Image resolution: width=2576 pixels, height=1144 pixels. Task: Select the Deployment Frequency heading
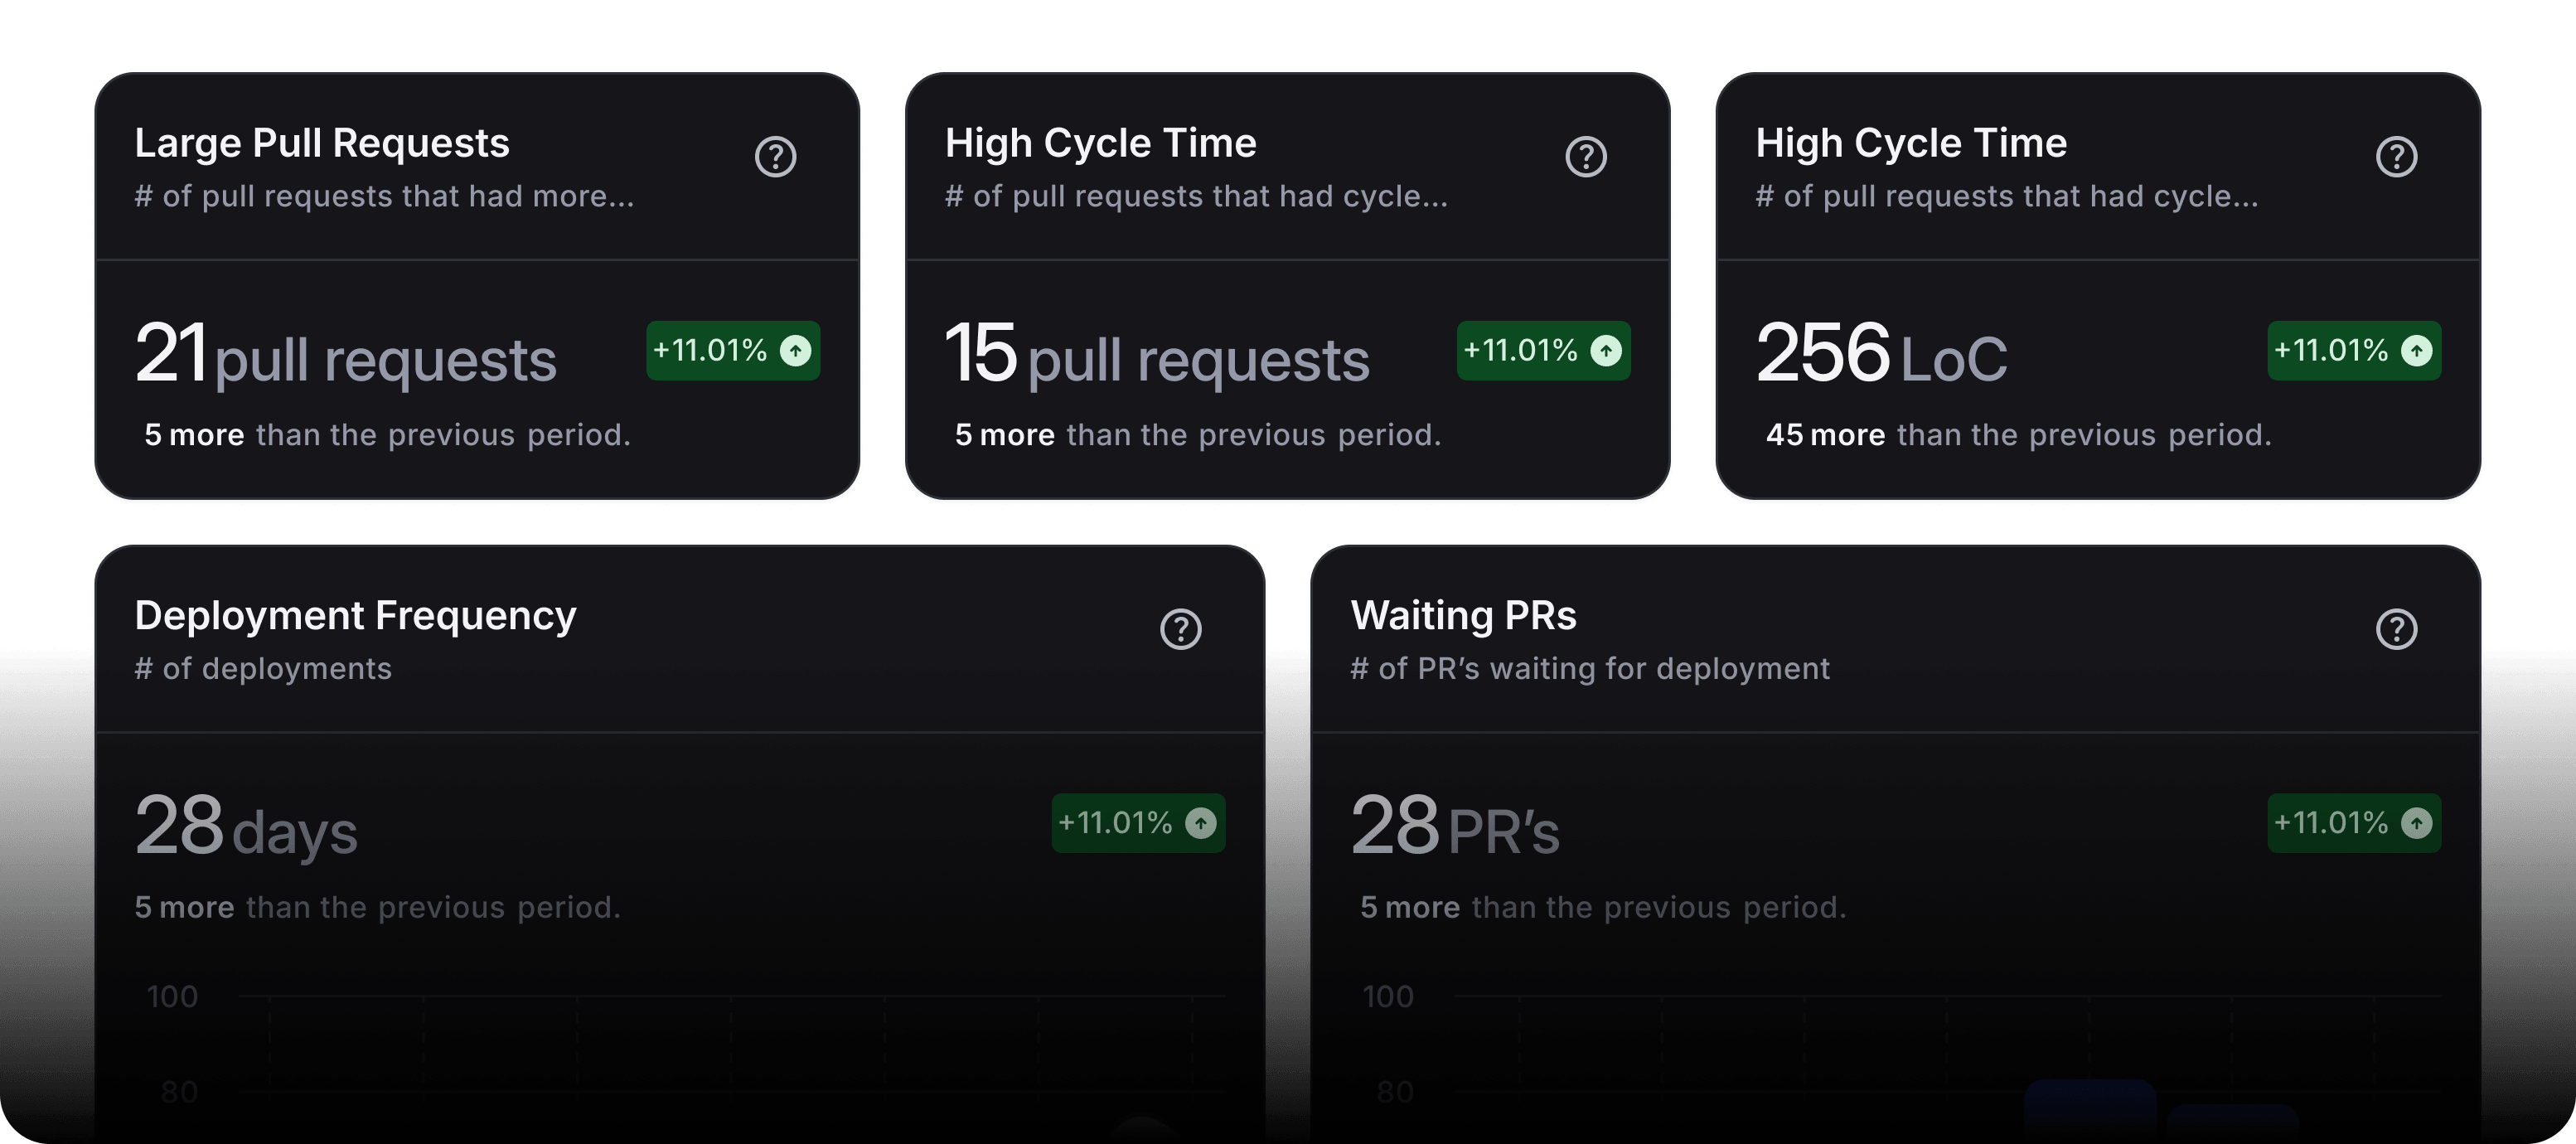click(x=355, y=616)
